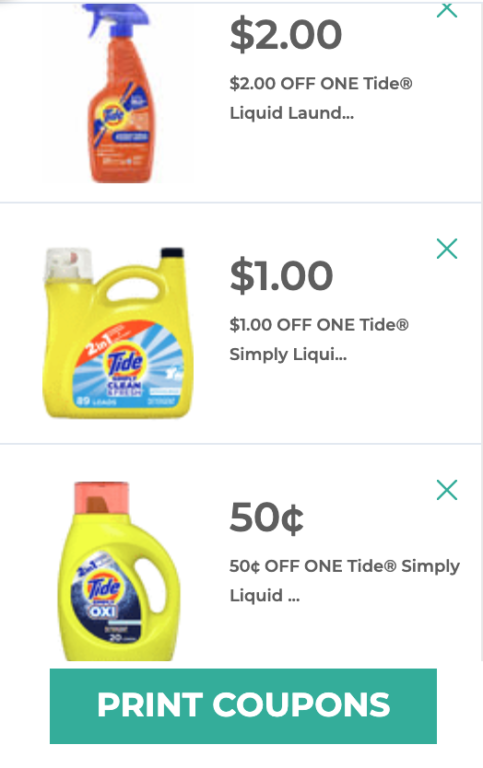Open the '$2.00 OFF ONE Tide® Liquid Laund...' description

pyautogui.click(x=321, y=98)
